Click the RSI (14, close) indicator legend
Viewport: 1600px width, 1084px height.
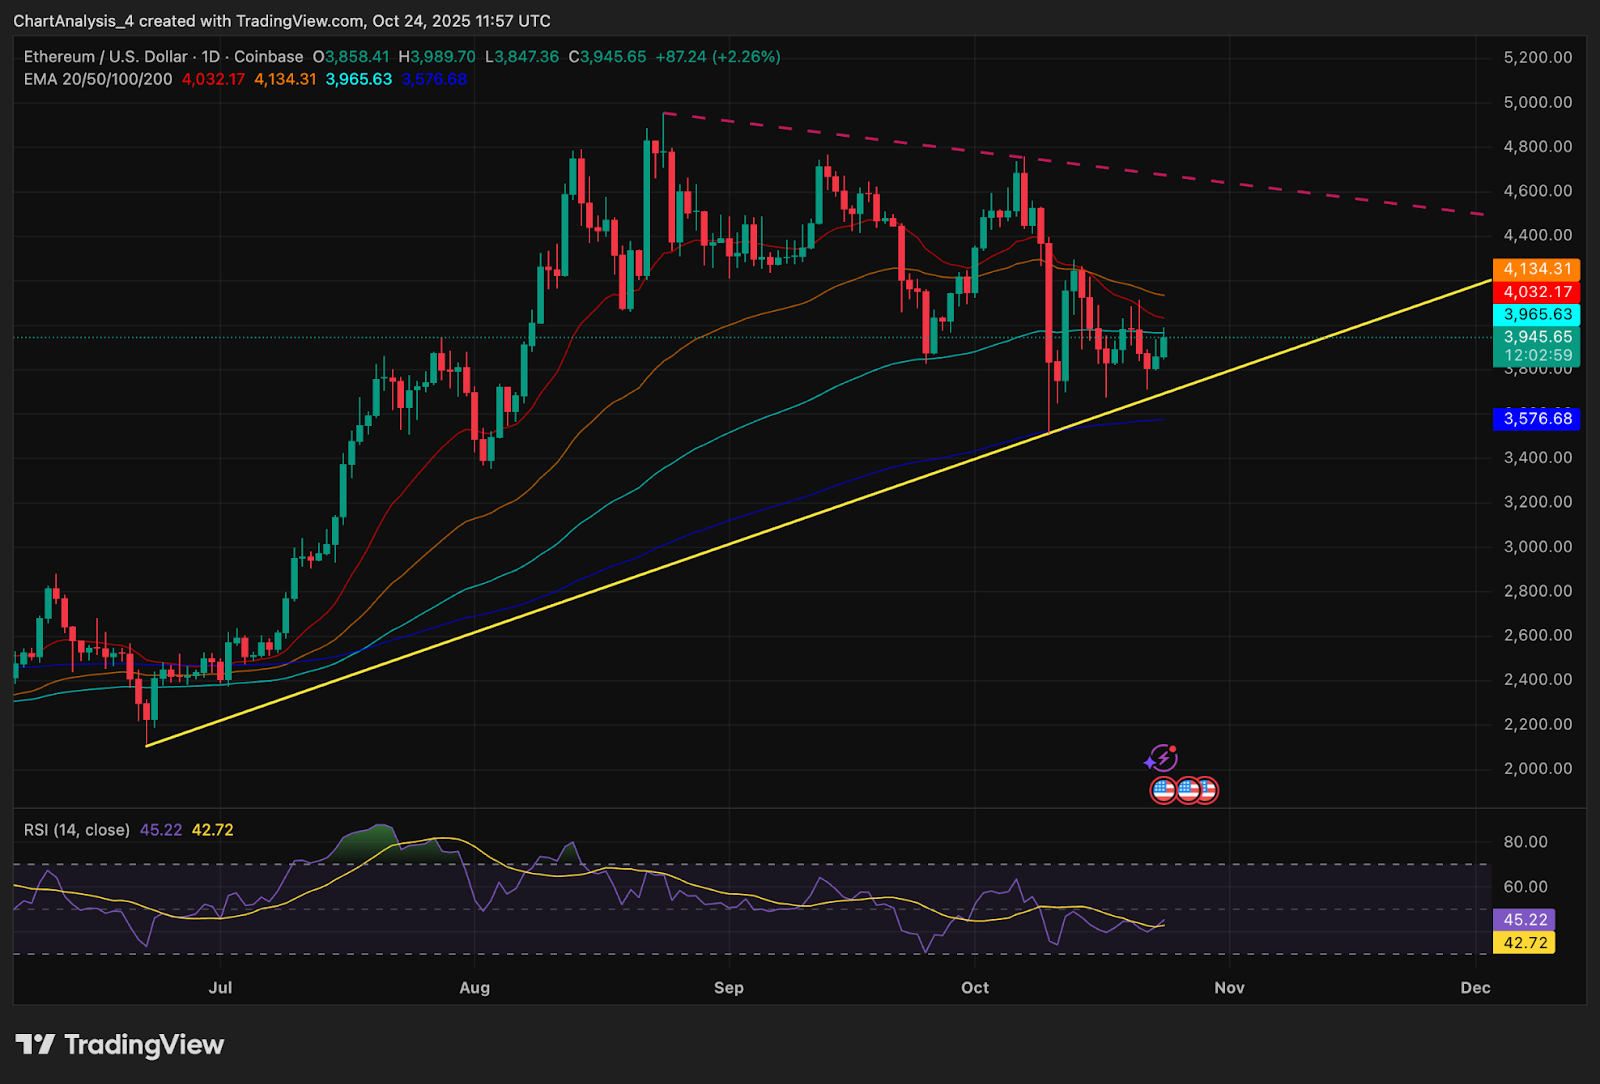[77, 830]
